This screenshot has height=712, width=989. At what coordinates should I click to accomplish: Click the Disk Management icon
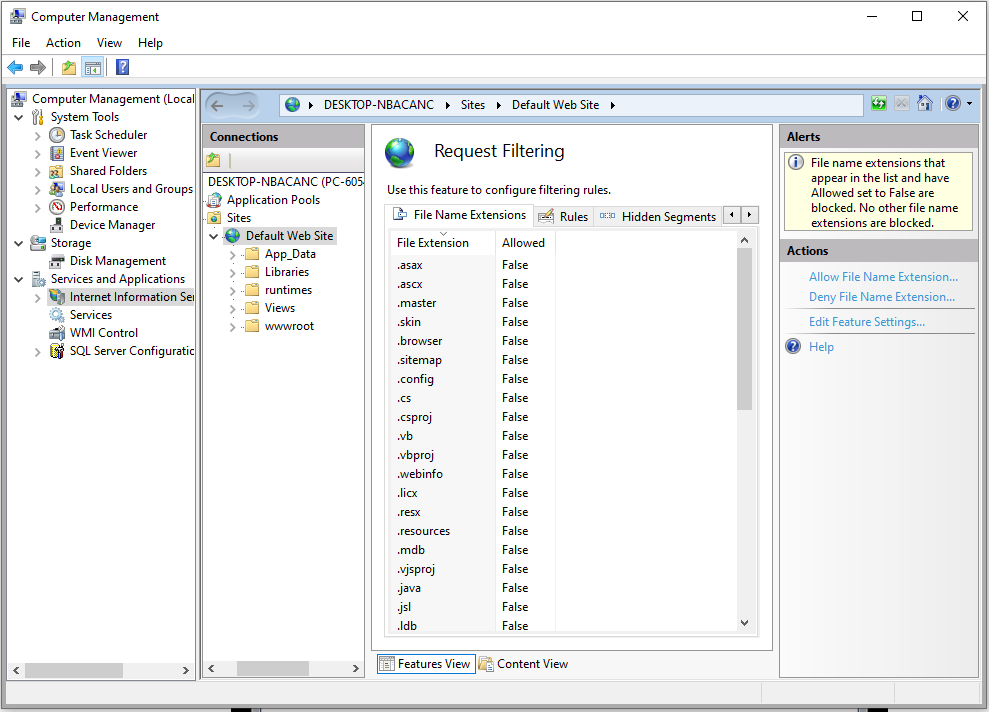point(57,261)
